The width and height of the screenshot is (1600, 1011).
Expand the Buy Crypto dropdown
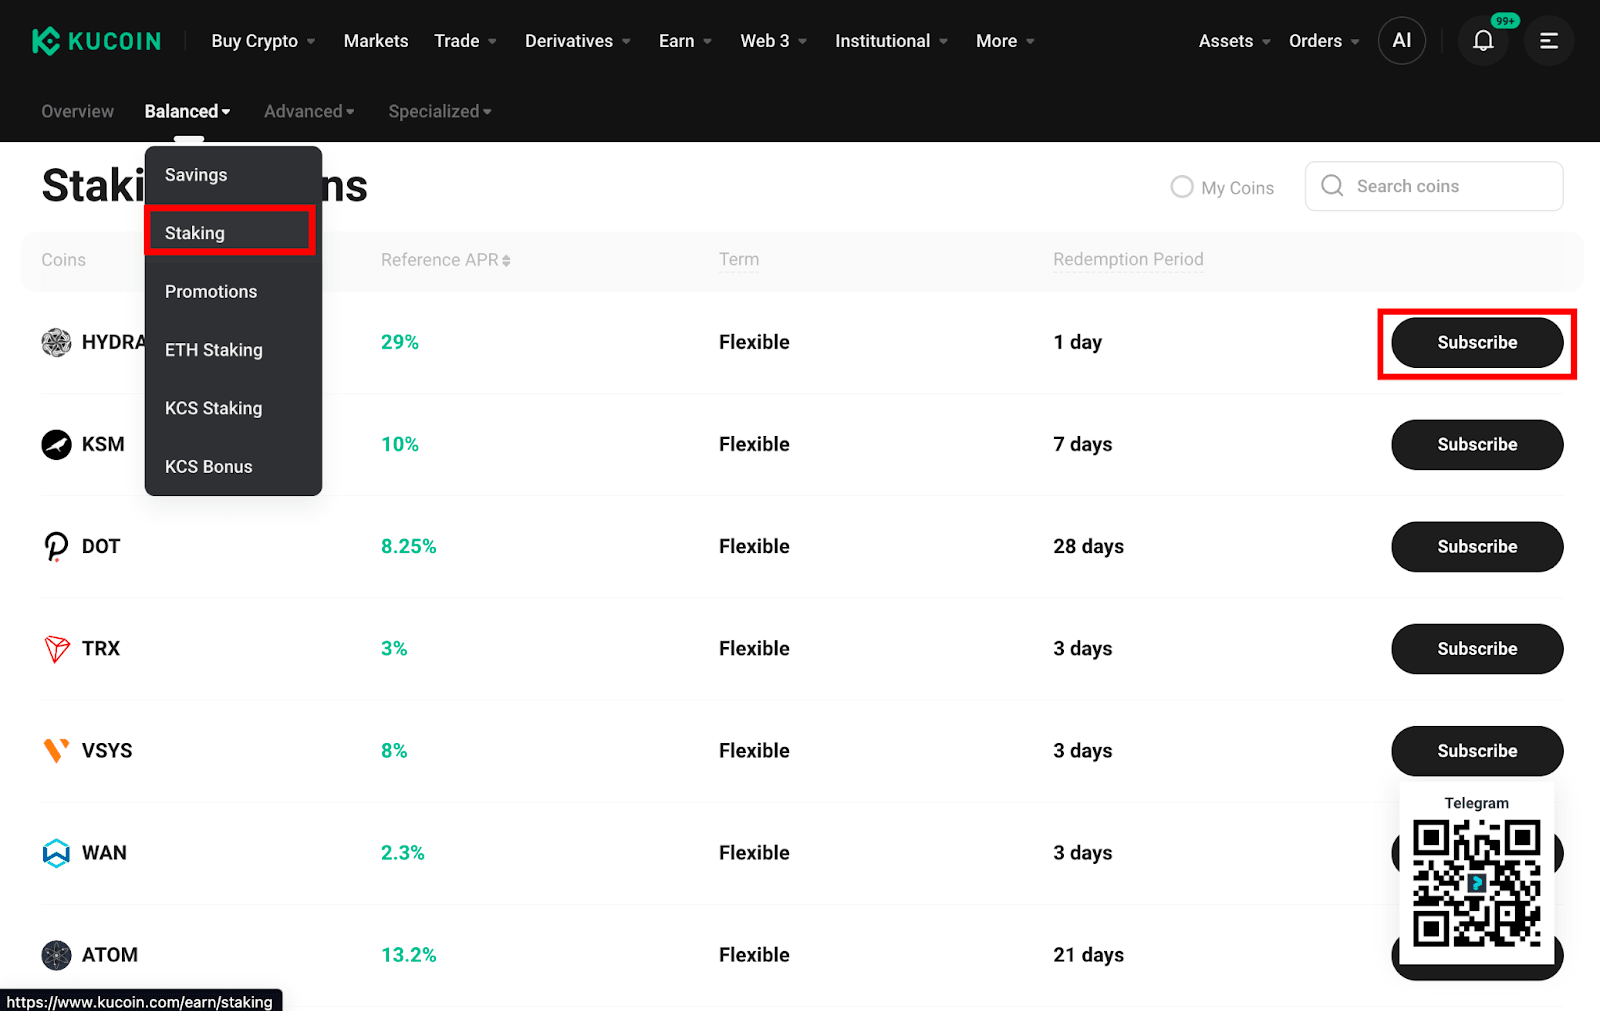(x=263, y=41)
